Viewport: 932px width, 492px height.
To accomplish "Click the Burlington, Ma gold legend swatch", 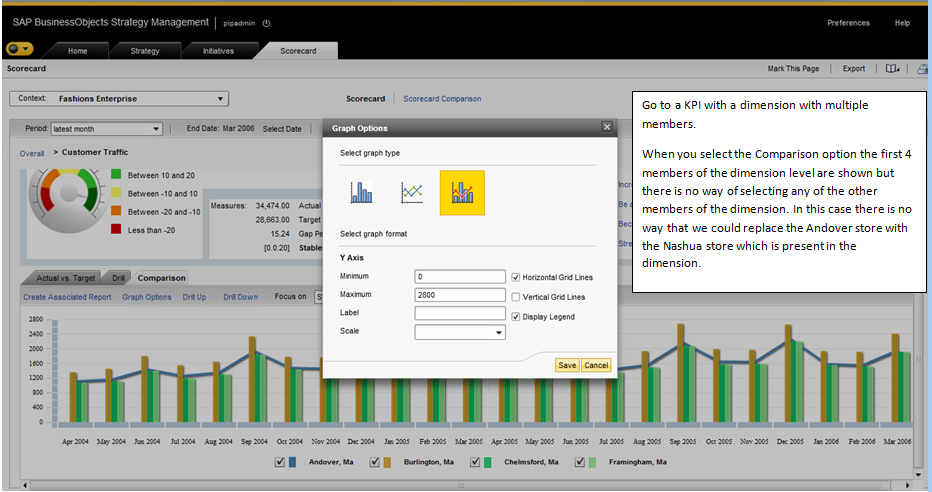I will (x=387, y=462).
